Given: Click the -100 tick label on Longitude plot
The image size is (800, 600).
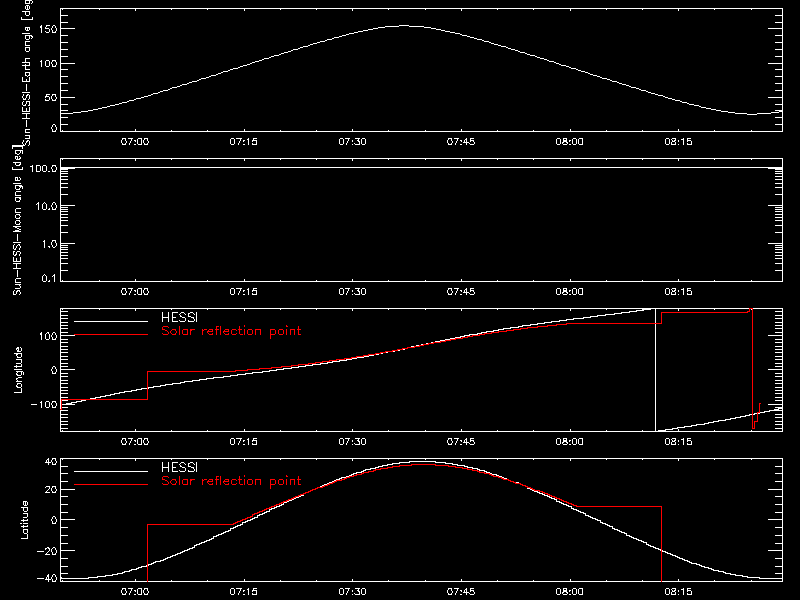Looking at the screenshot, I should point(44,404).
